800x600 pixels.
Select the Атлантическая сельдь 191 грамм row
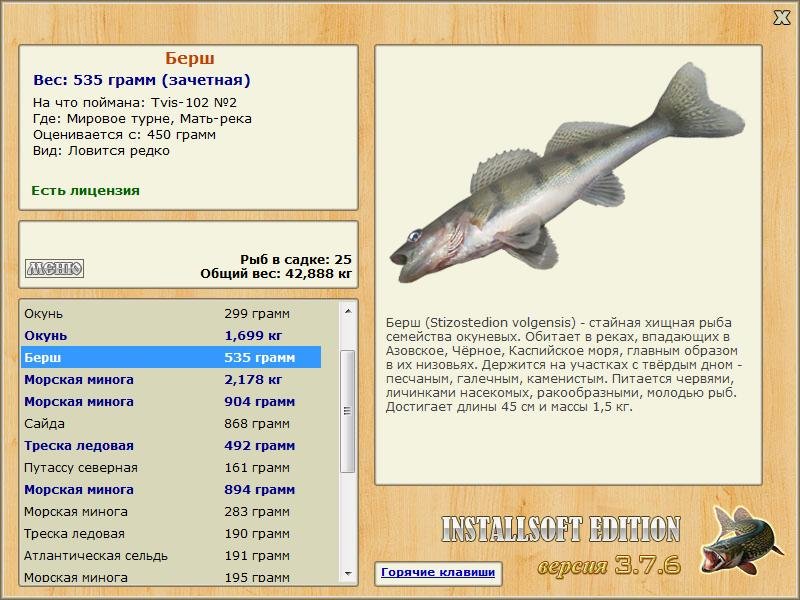click(172, 555)
